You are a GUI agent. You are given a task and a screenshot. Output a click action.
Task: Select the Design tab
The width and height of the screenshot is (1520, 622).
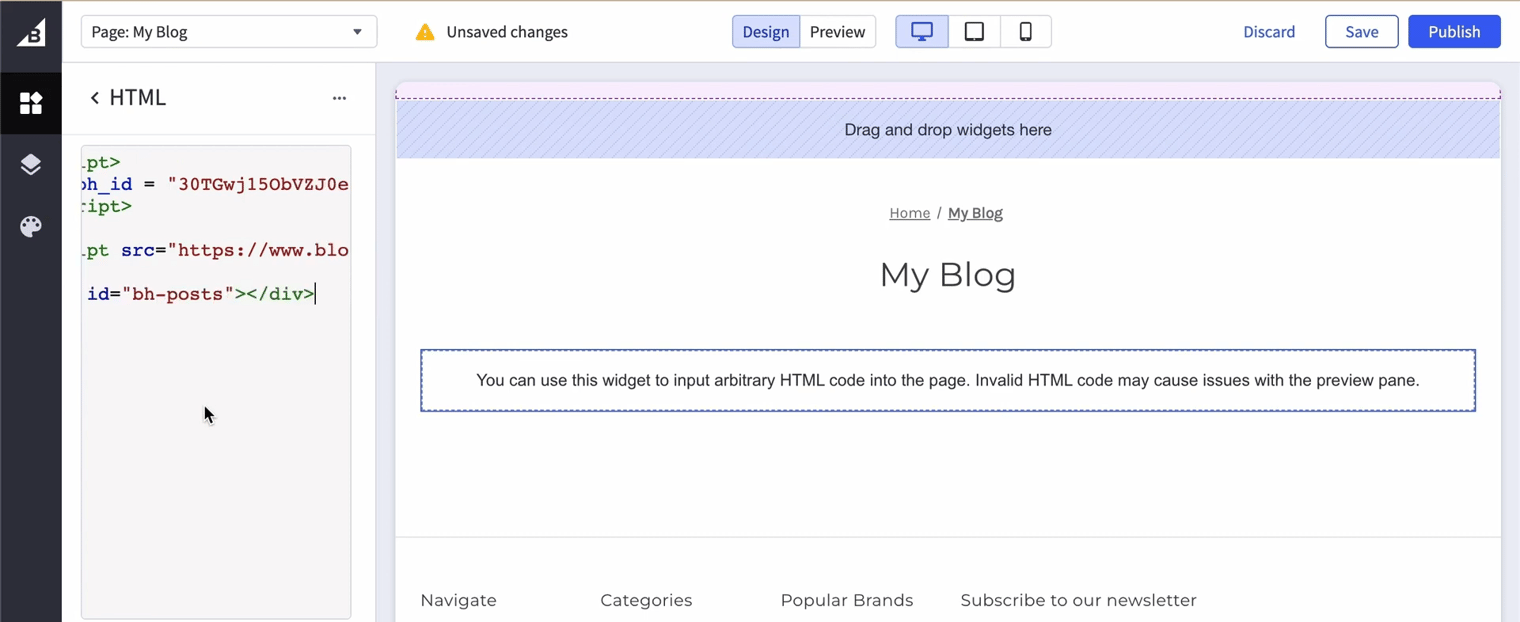765,31
